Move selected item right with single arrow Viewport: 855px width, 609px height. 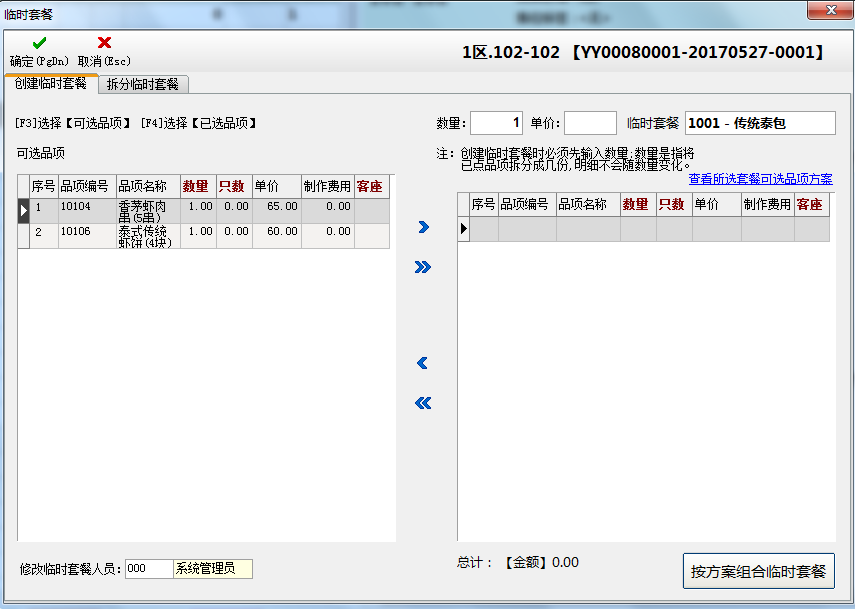point(423,228)
